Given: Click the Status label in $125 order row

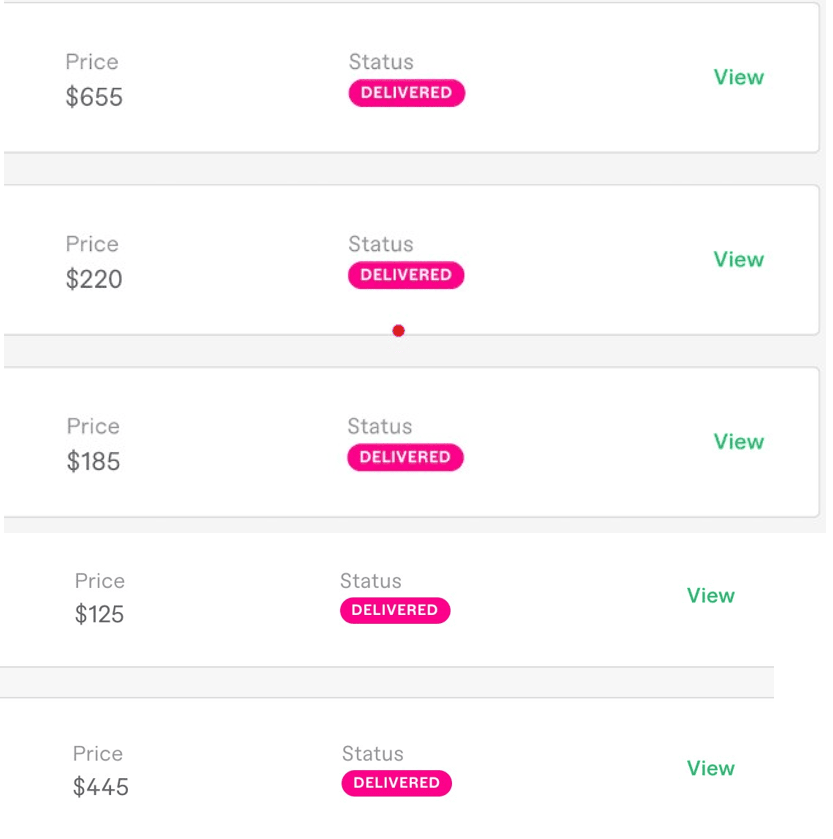Looking at the screenshot, I should tap(370, 581).
